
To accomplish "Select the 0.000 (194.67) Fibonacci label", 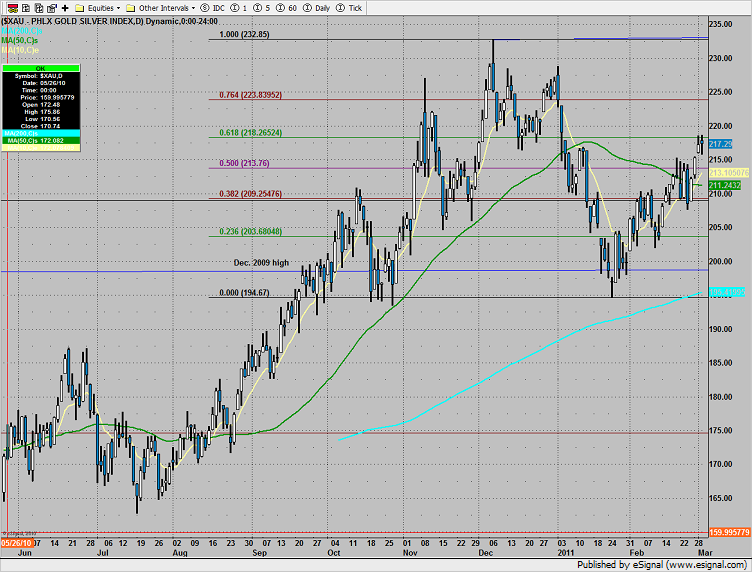I will click(x=244, y=293).
